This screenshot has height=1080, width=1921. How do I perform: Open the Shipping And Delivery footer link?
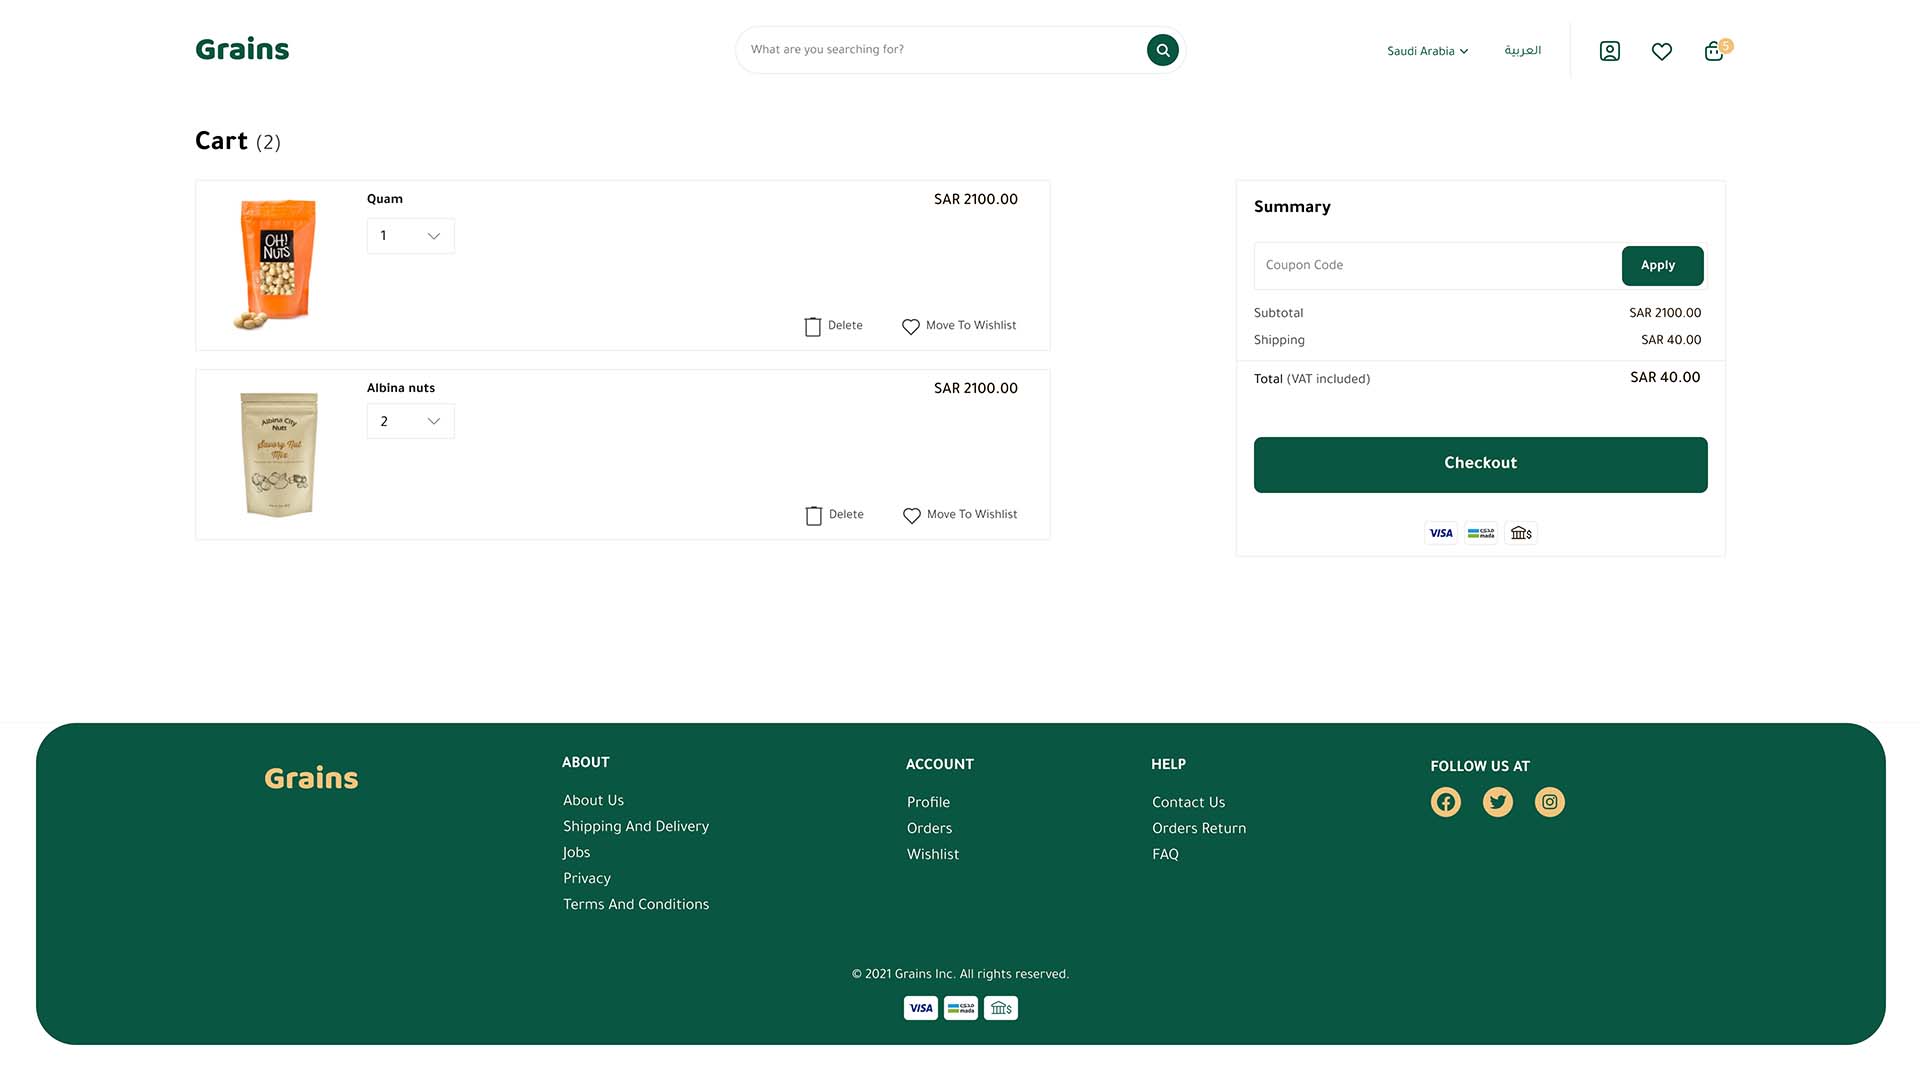(636, 827)
